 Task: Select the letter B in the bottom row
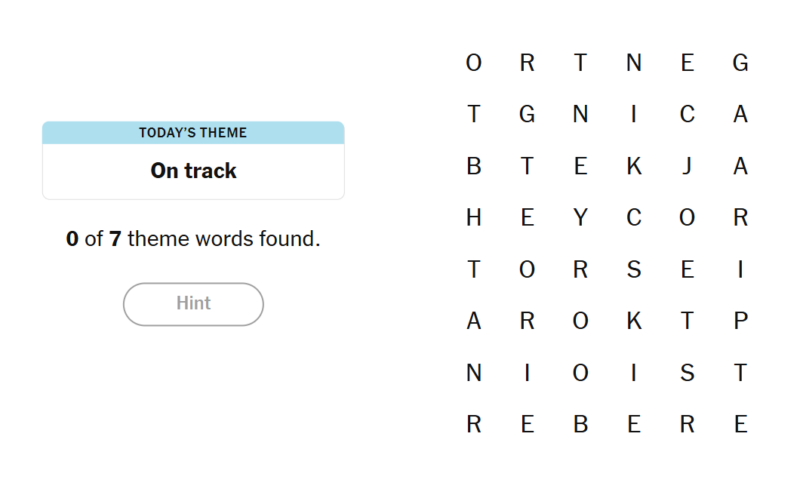[580, 425]
